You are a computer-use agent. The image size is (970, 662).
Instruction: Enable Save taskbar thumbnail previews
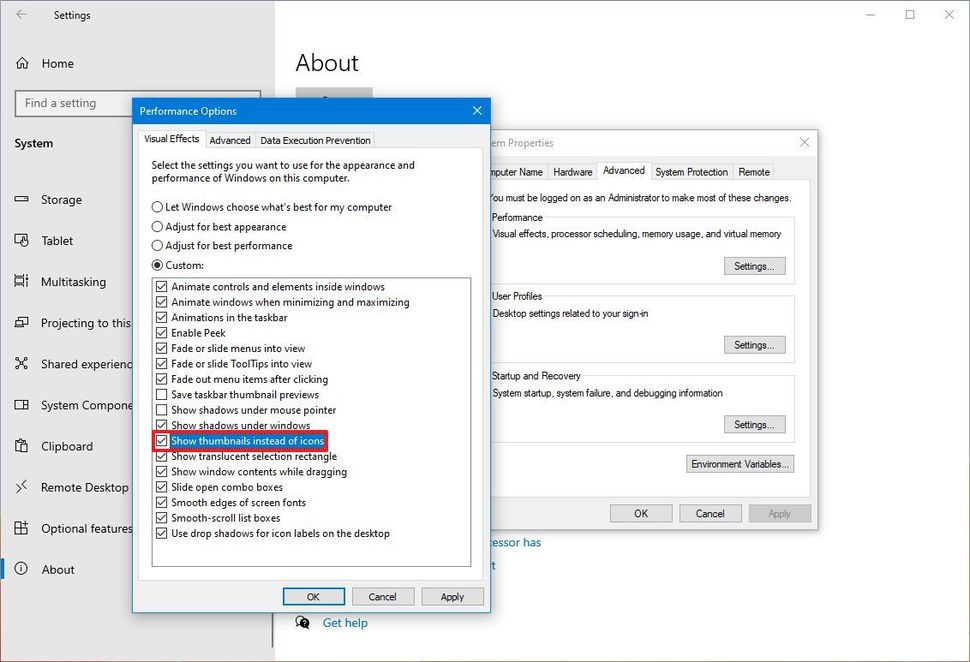[x=162, y=394]
